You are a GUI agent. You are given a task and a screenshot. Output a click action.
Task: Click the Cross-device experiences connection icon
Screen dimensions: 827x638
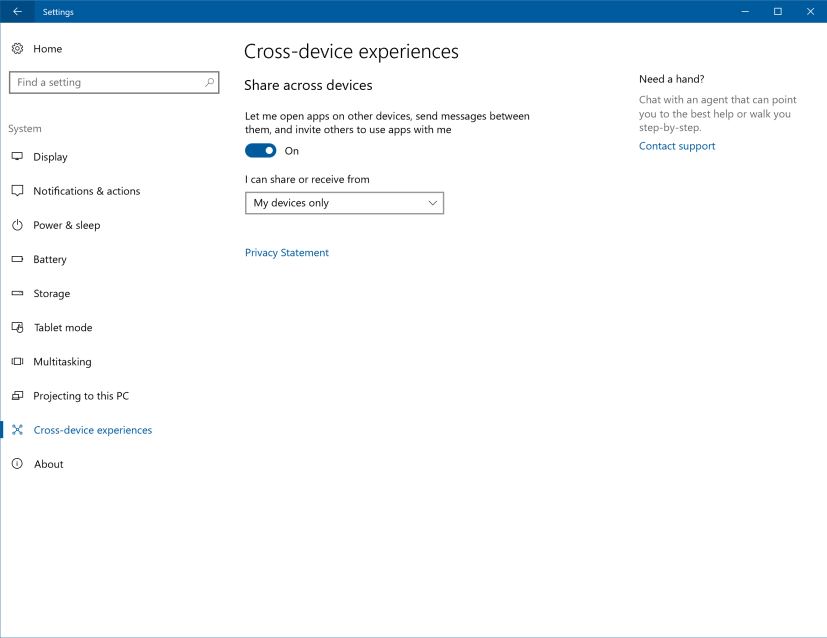pos(17,430)
